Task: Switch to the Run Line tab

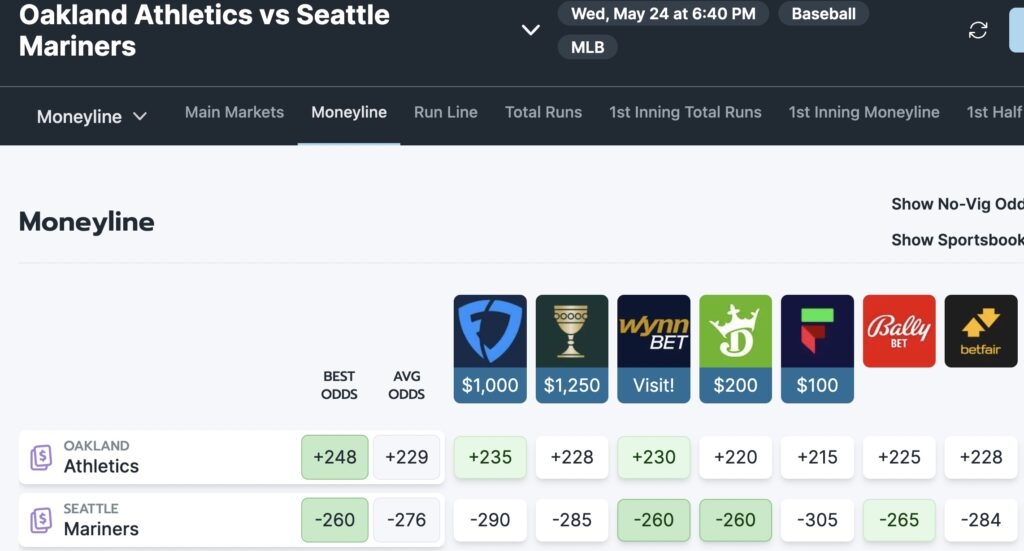Action: click(445, 112)
